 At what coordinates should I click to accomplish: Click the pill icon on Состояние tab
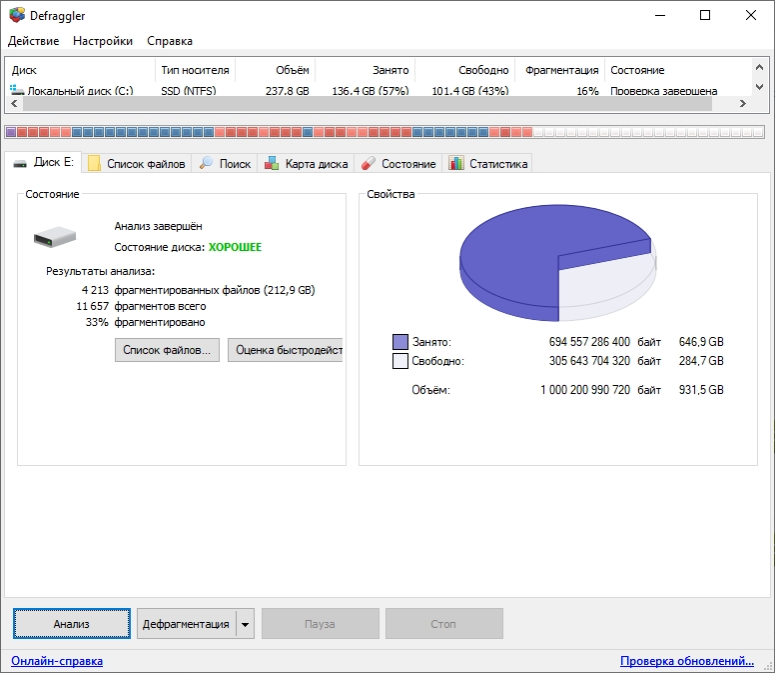(x=368, y=164)
